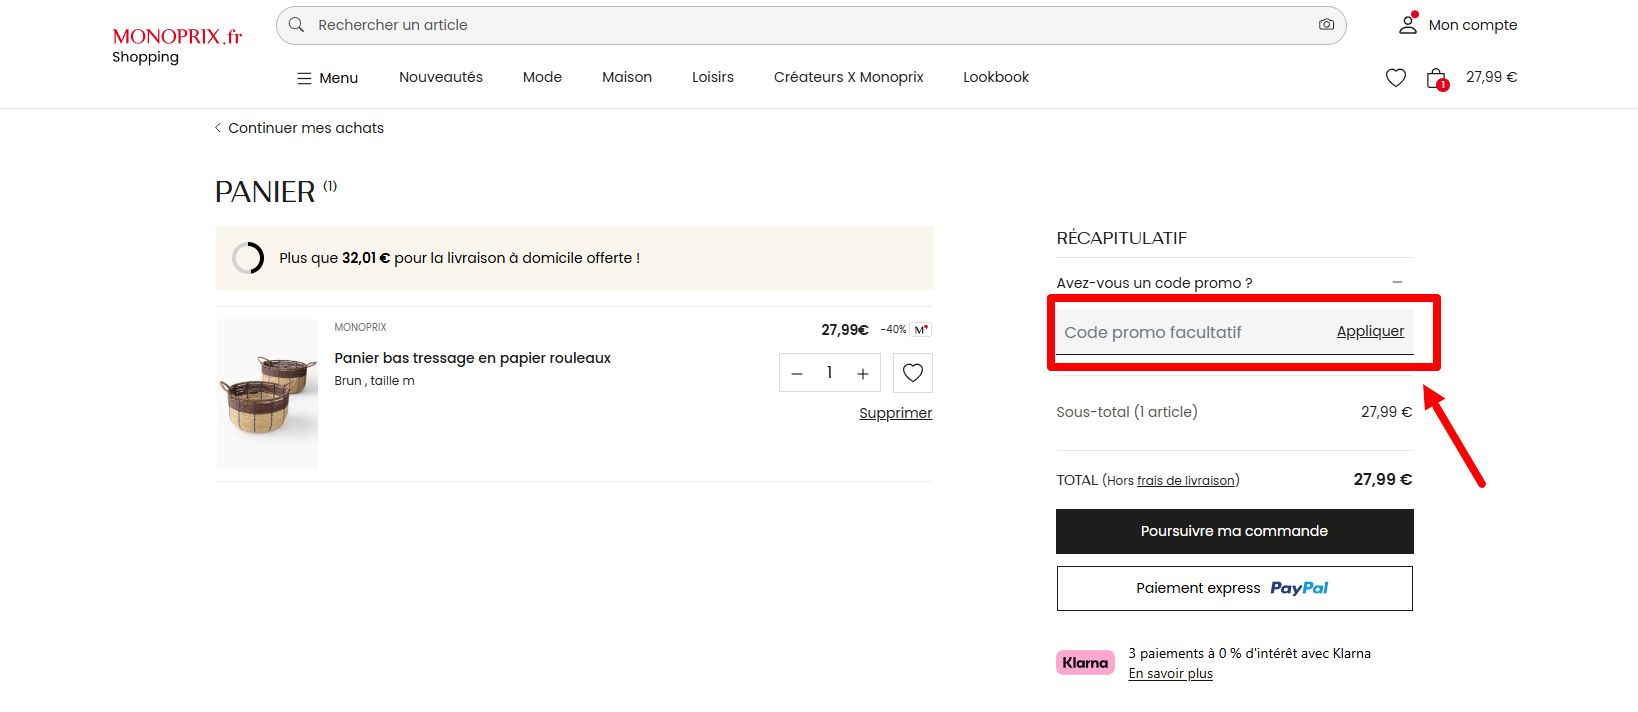
Task: Click Continuer mes achats link
Action: (x=299, y=128)
